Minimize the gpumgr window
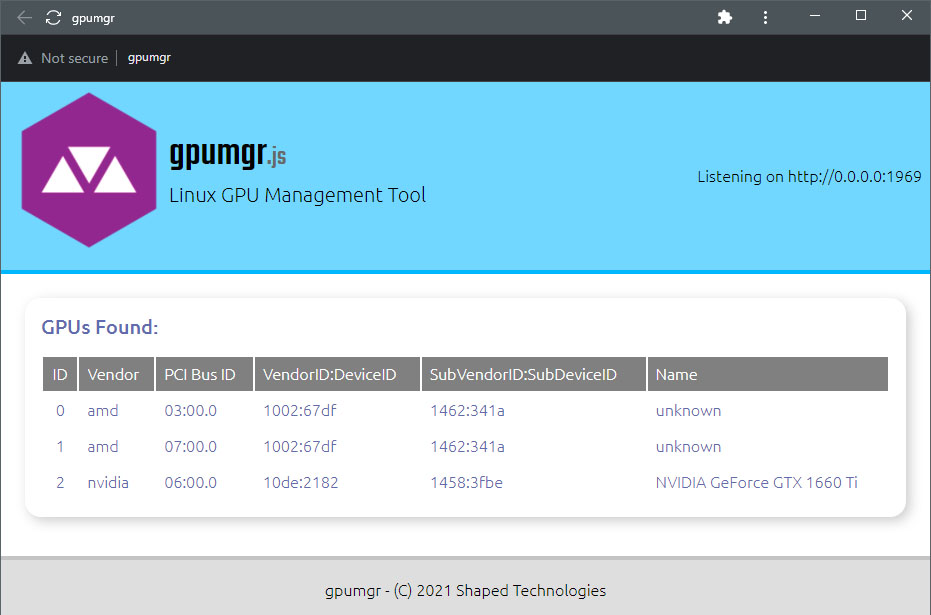The height and width of the screenshot is (615, 931). point(815,16)
